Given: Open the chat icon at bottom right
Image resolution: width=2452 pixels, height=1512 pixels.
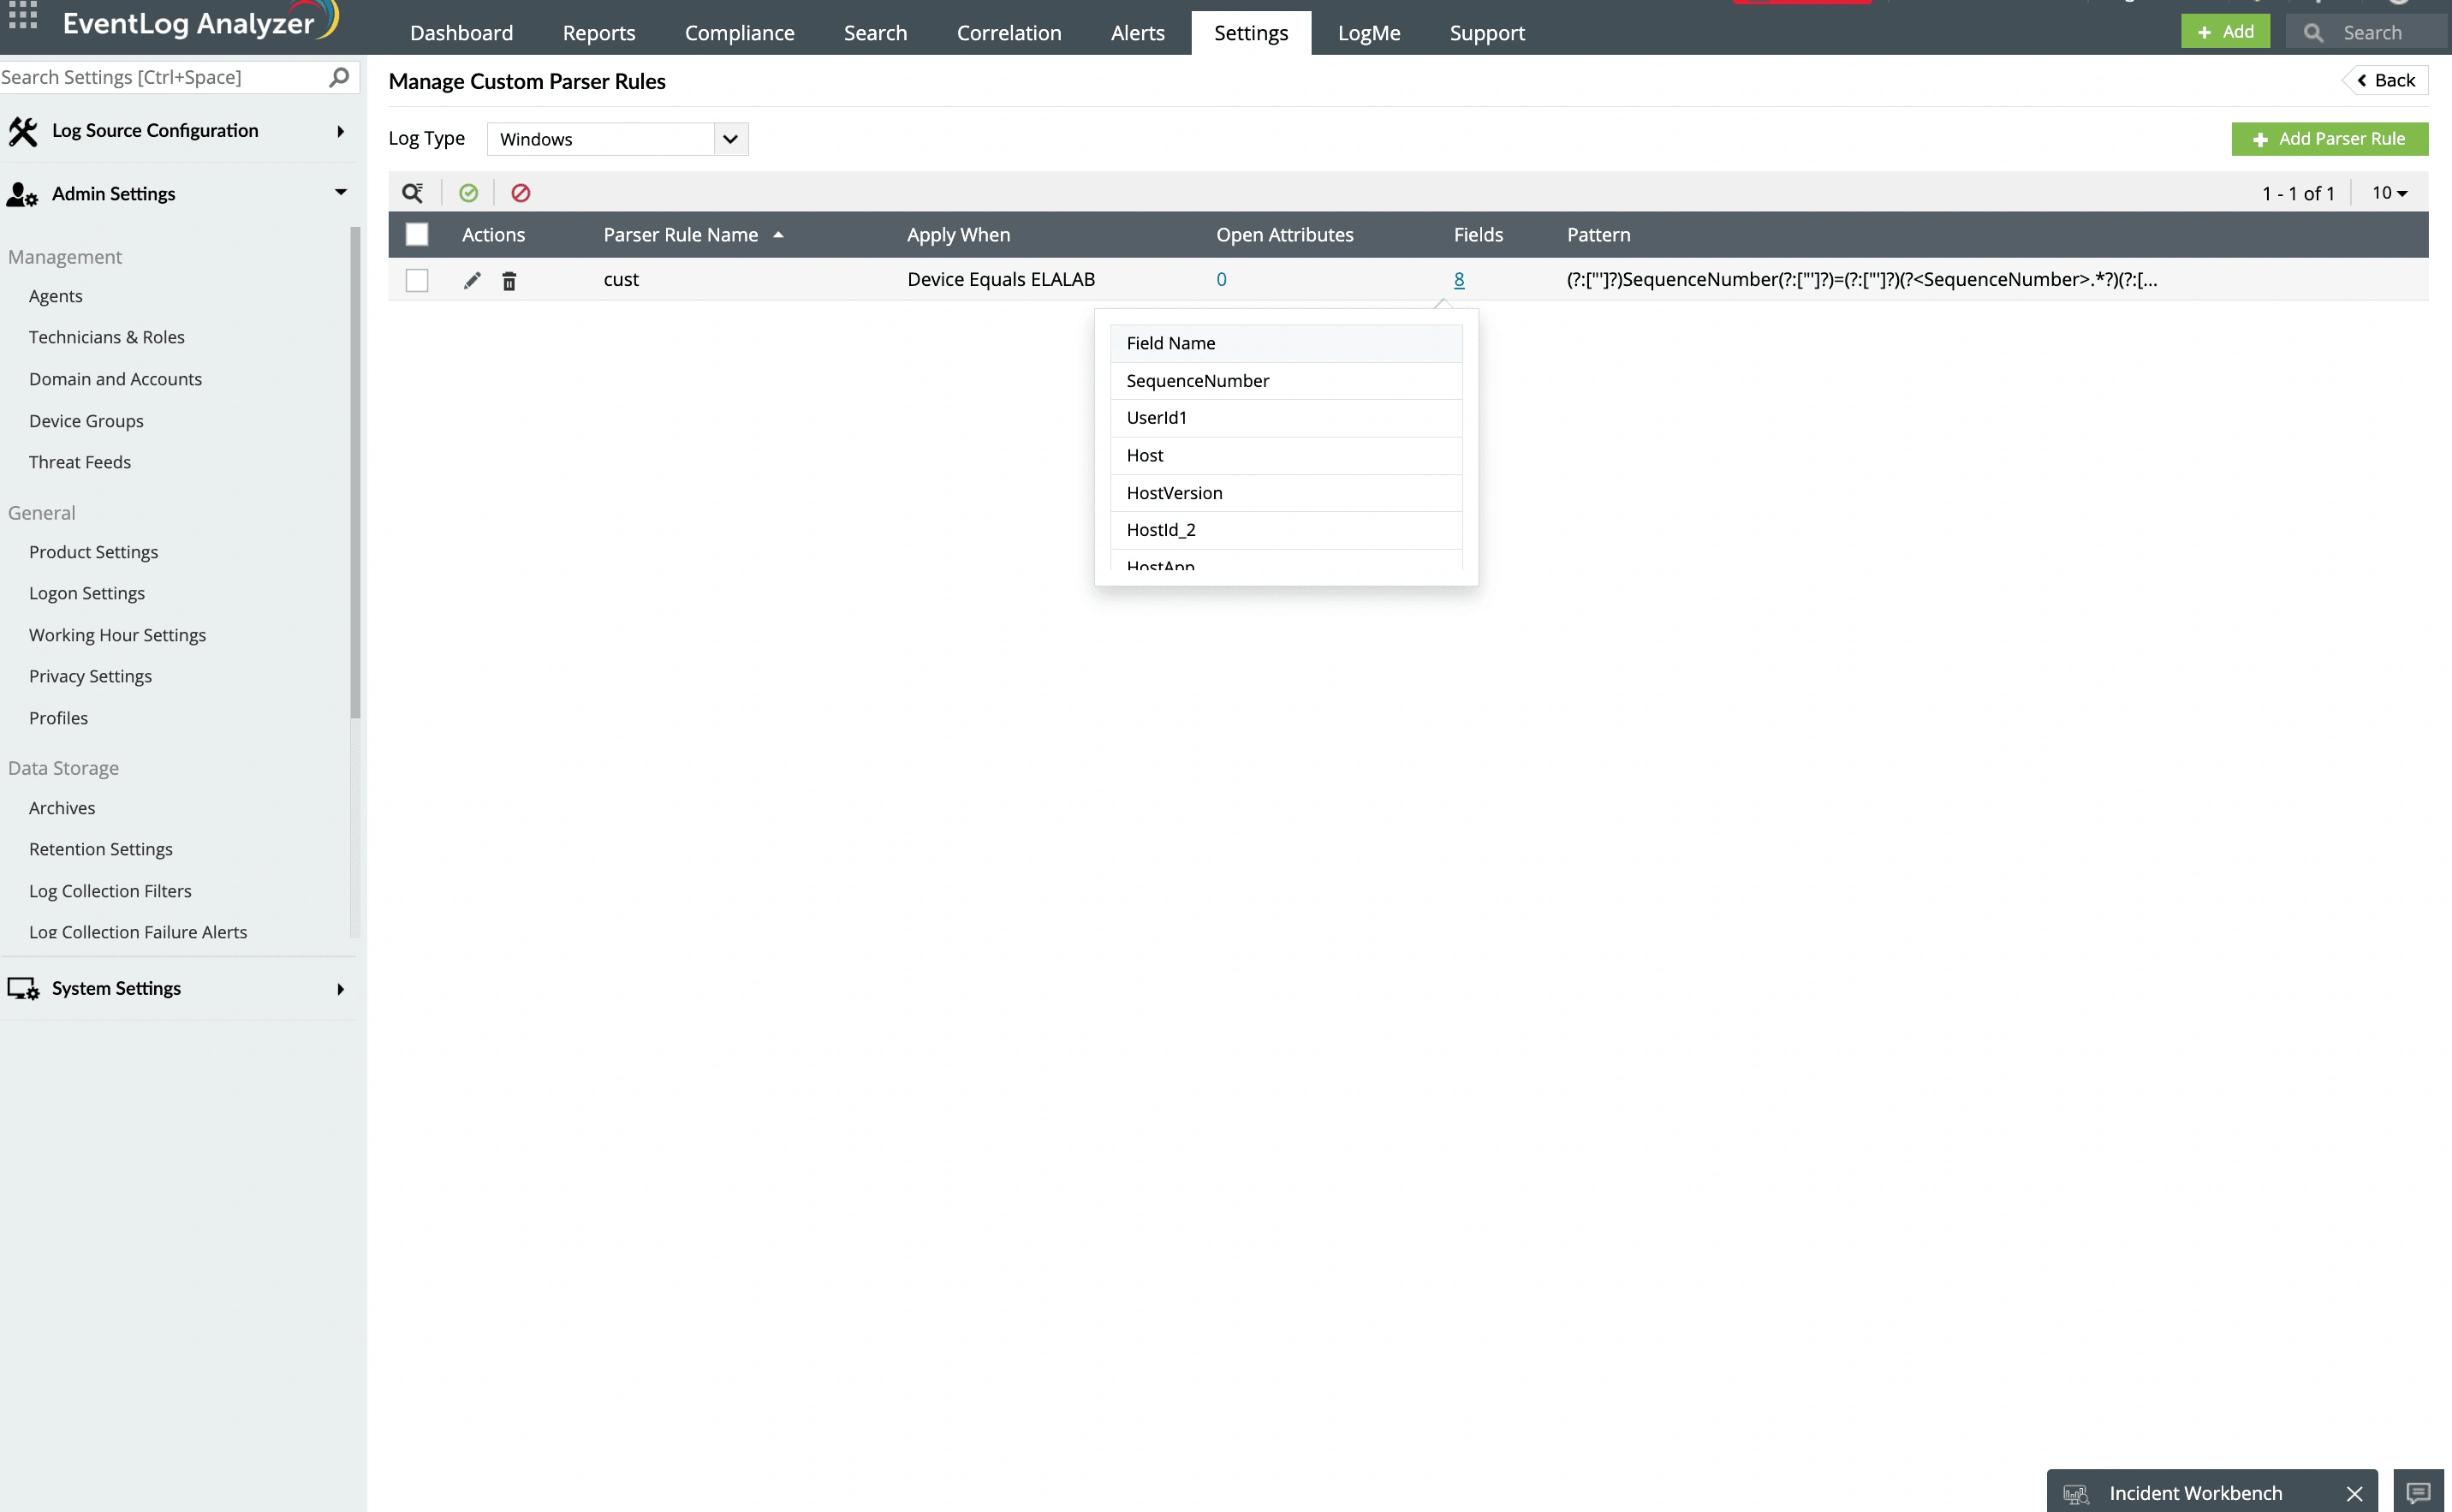Looking at the screenshot, I should tap(2418, 1492).
